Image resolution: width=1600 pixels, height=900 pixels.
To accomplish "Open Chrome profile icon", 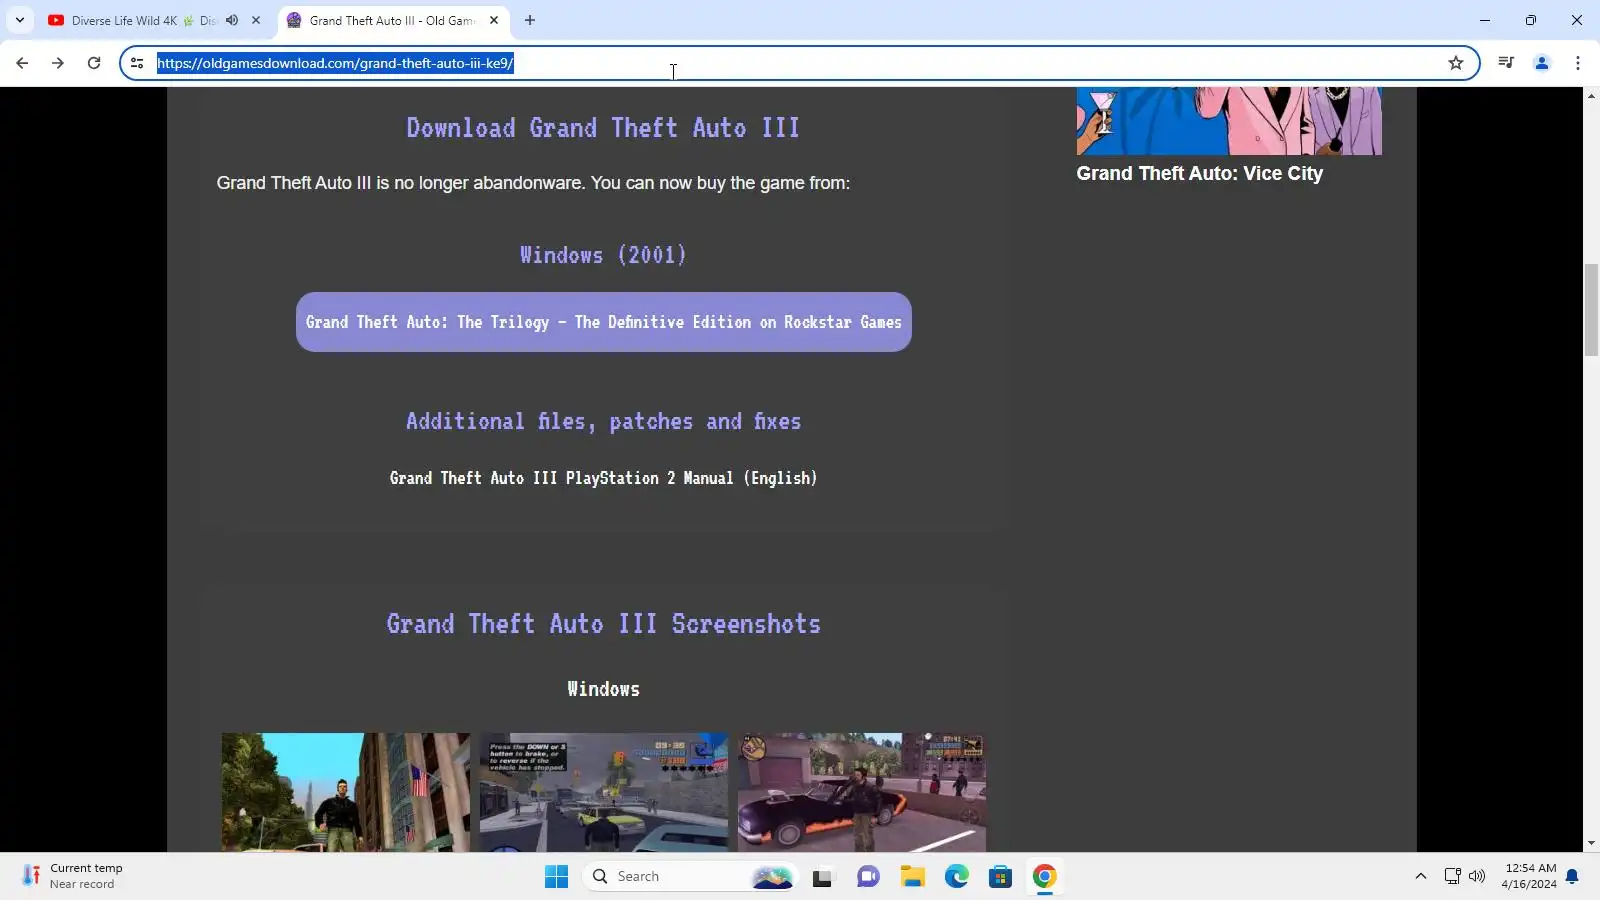I will (1542, 63).
